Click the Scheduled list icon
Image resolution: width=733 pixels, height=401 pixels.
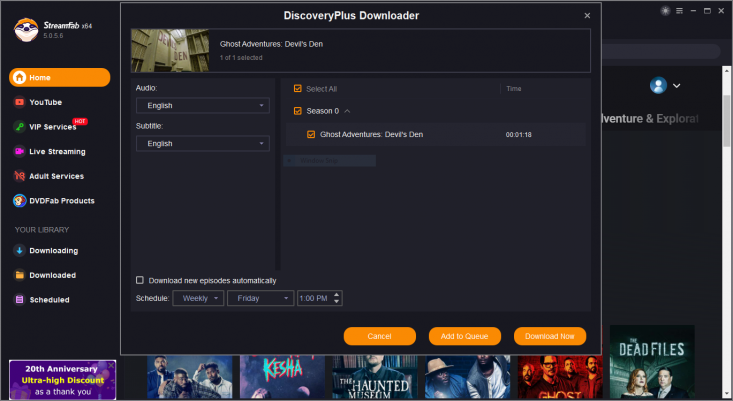[x=20, y=300]
